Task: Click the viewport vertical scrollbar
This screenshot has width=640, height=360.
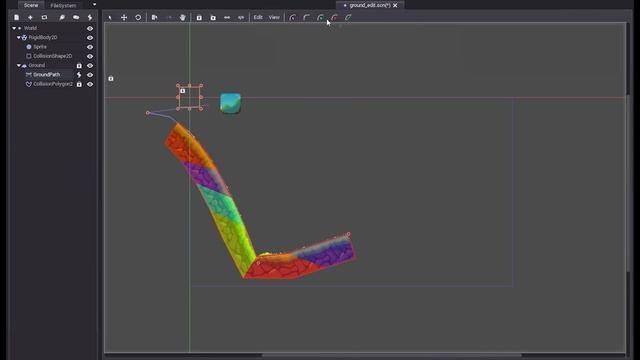Action: [x=629, y=182]
